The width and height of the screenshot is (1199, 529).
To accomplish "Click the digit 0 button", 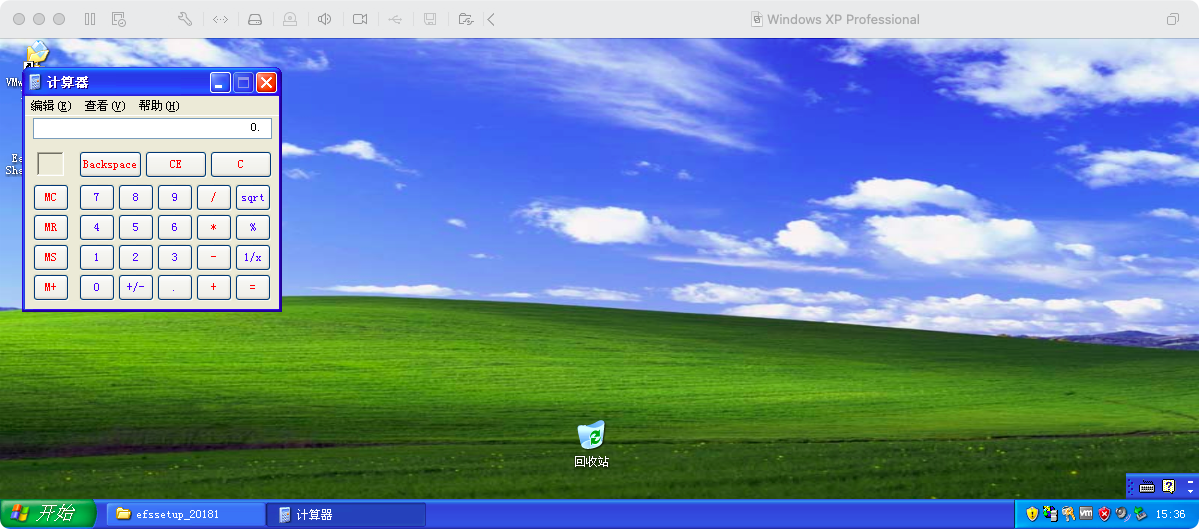I will coord(97,287).
